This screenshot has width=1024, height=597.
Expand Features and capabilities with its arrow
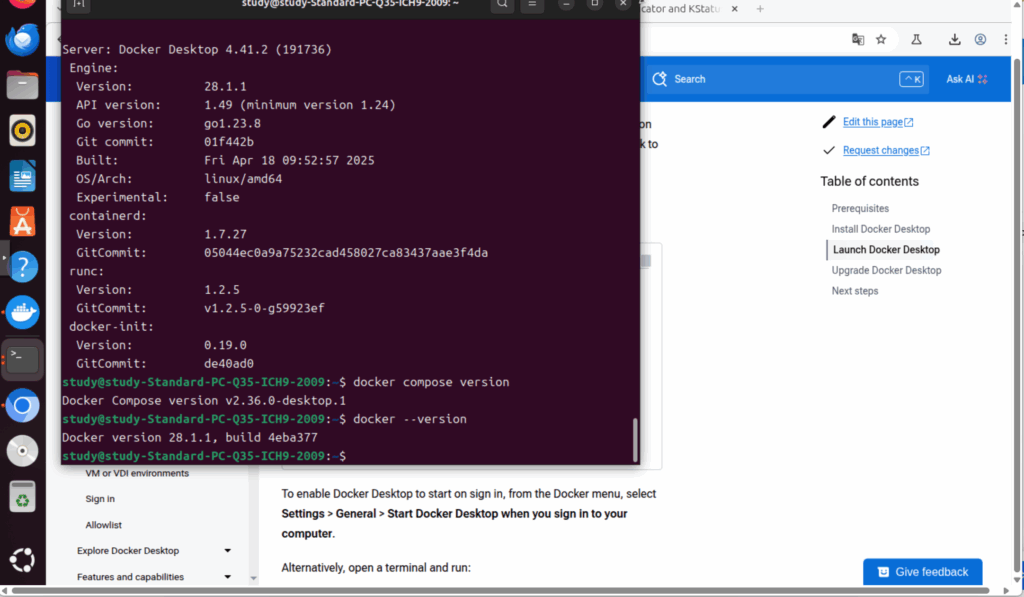coord(227,577)
